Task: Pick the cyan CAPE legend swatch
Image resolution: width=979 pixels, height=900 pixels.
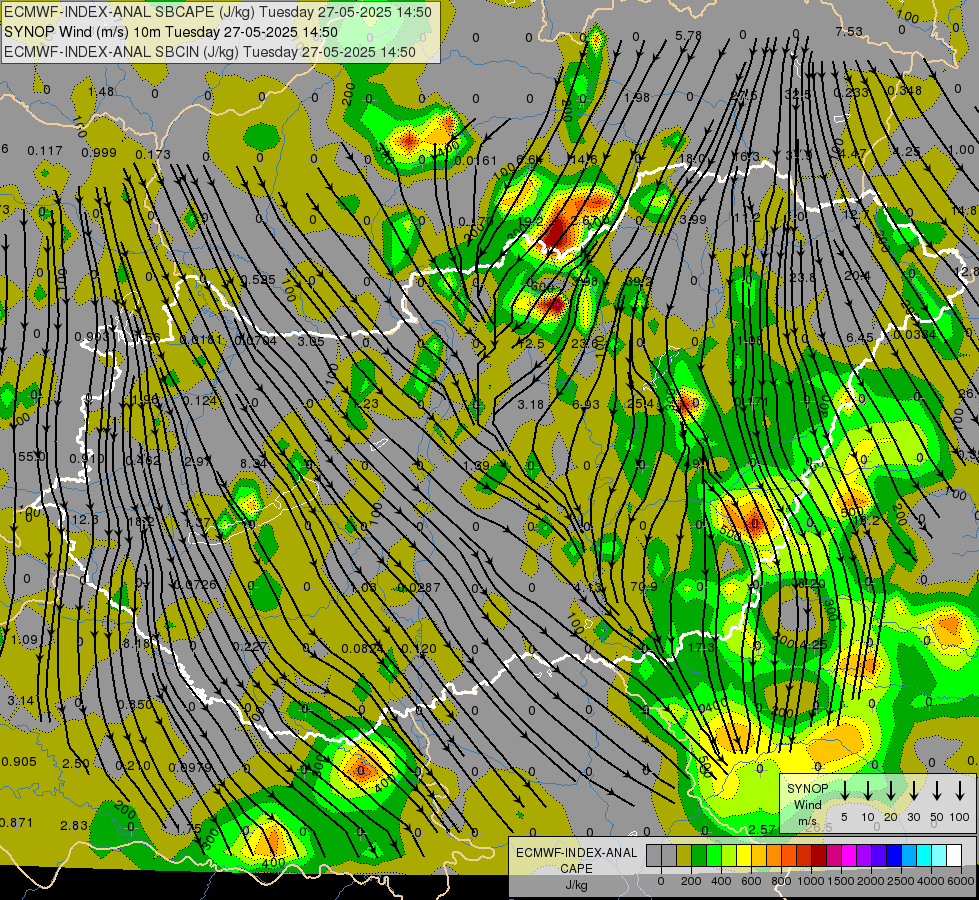Action: pos(925,855)
